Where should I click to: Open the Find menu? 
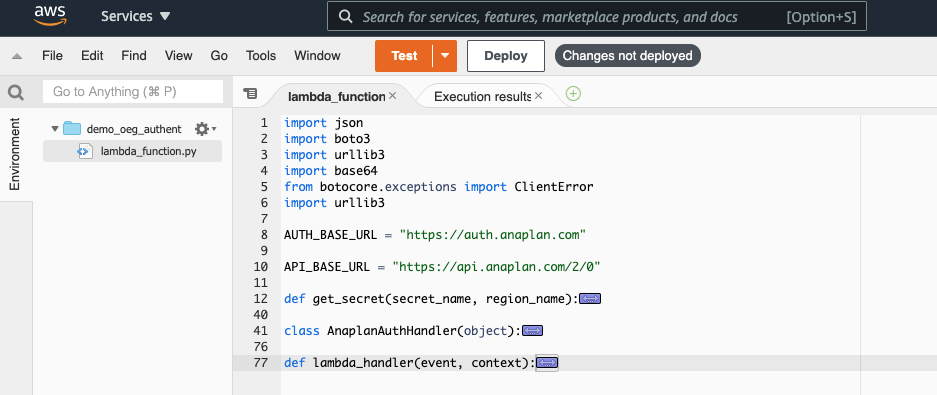pos(133,56)
